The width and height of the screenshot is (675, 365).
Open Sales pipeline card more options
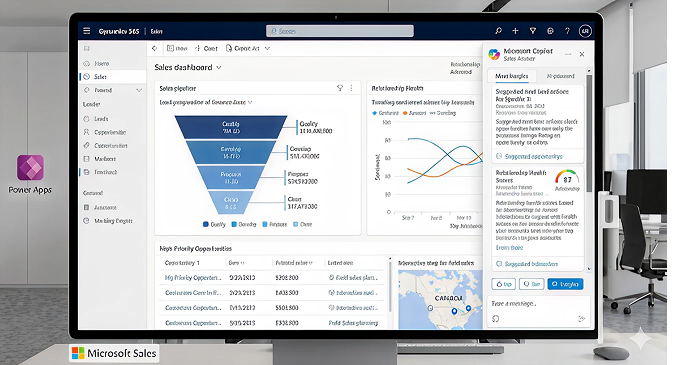click(351, 88)
